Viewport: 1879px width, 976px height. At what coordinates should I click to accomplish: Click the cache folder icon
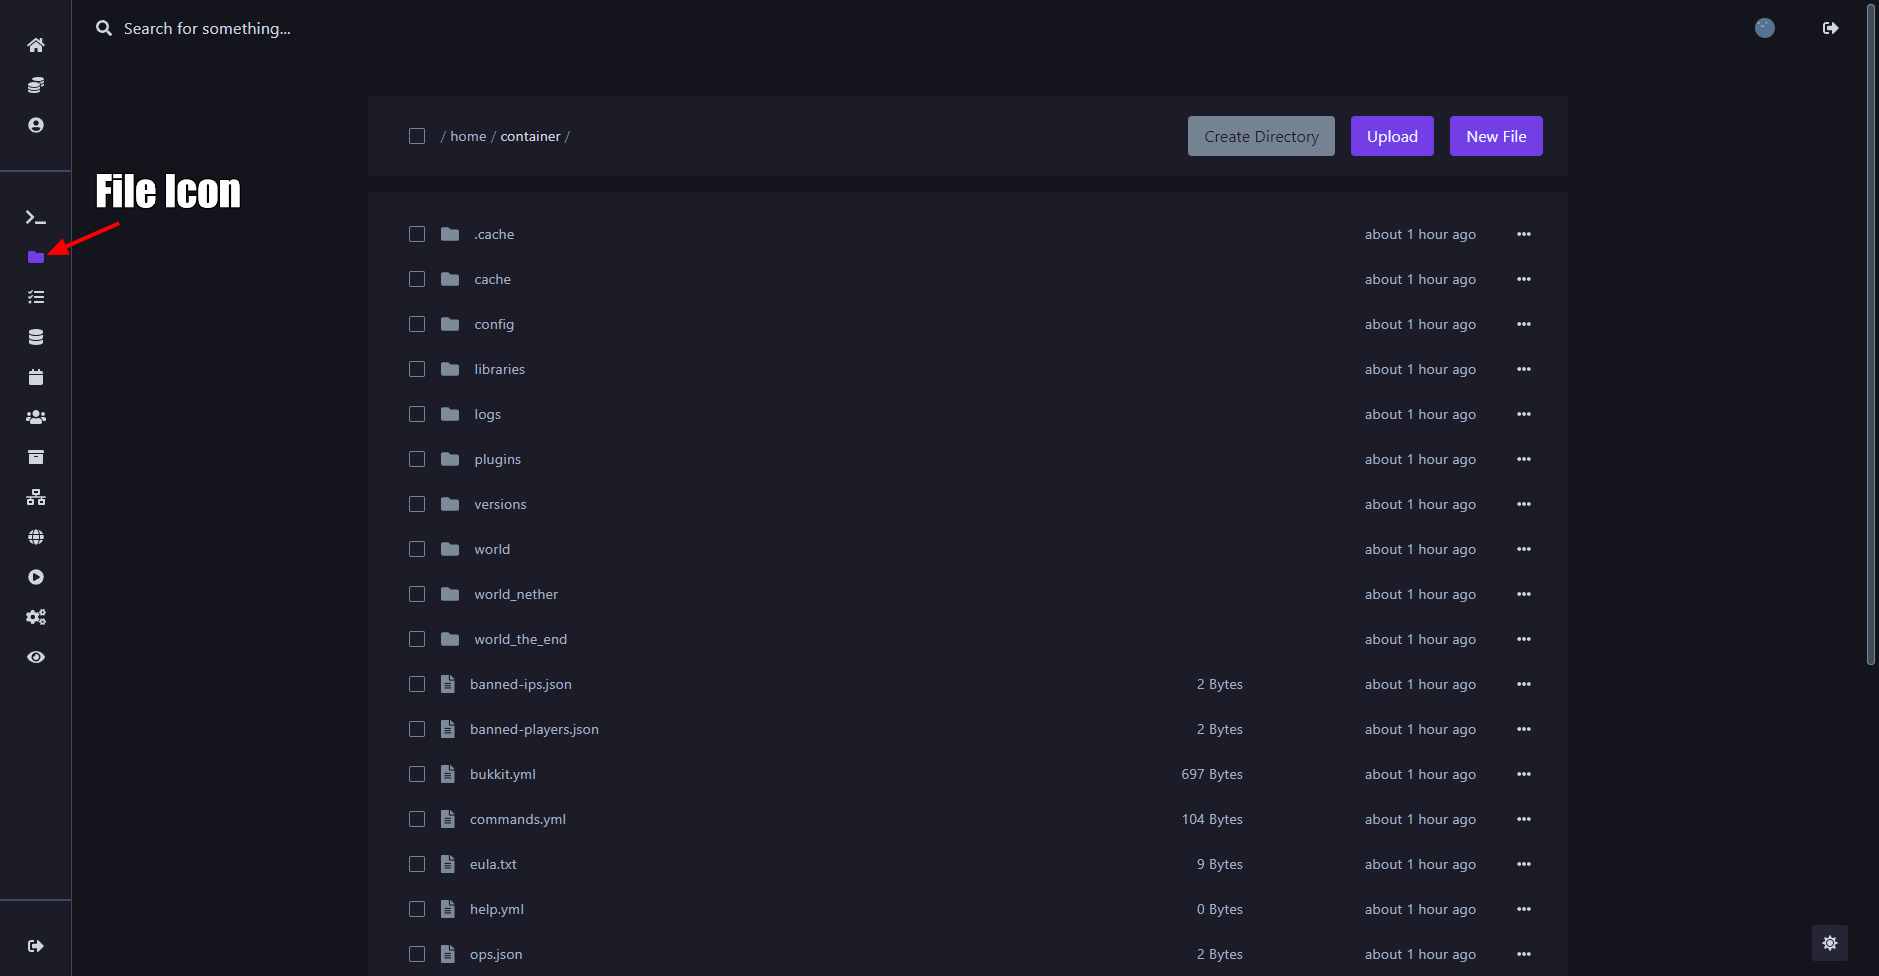coord(450,279)
